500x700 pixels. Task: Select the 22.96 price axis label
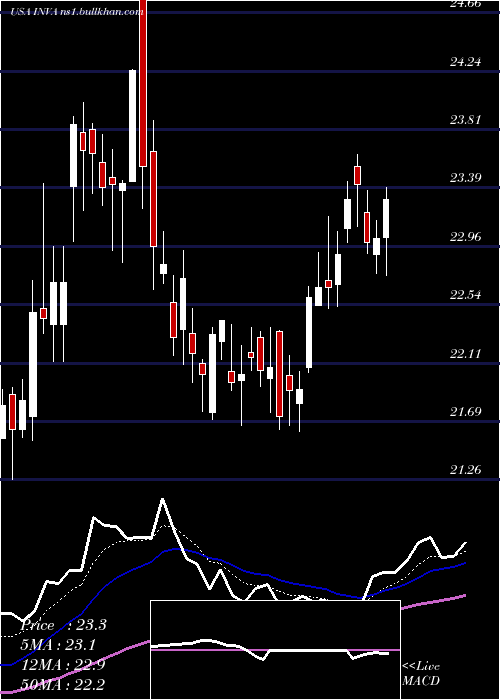466,237
